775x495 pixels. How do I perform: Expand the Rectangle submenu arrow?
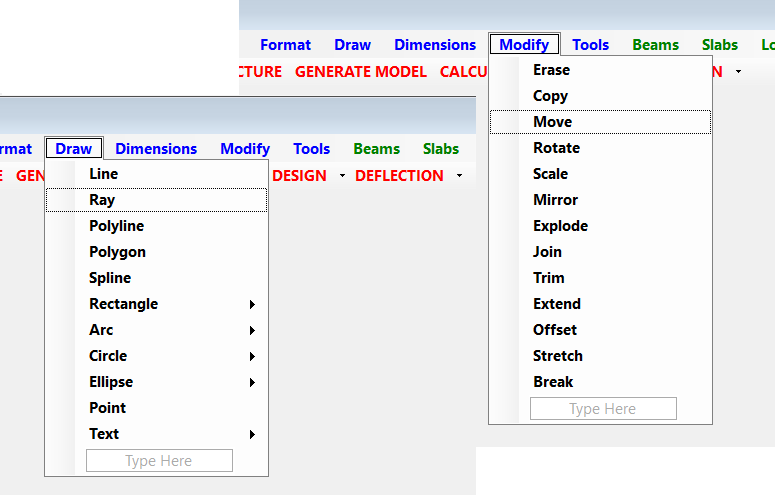click(252, 304)
